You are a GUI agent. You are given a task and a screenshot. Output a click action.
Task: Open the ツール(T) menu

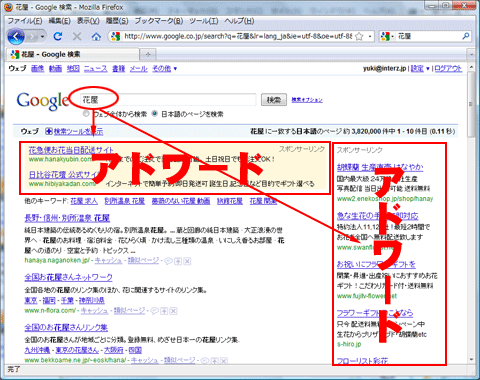pos(204,21)
